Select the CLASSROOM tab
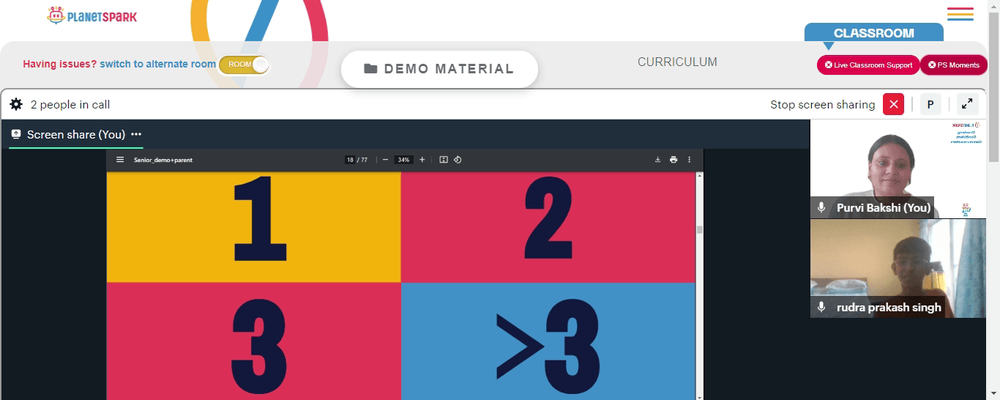The width and height of the screenshot is (1000, 400). pos(874,33)
